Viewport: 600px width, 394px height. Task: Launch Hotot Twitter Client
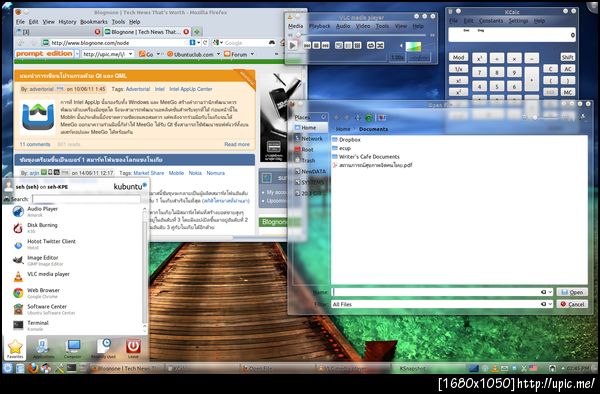tap(77, 244)
